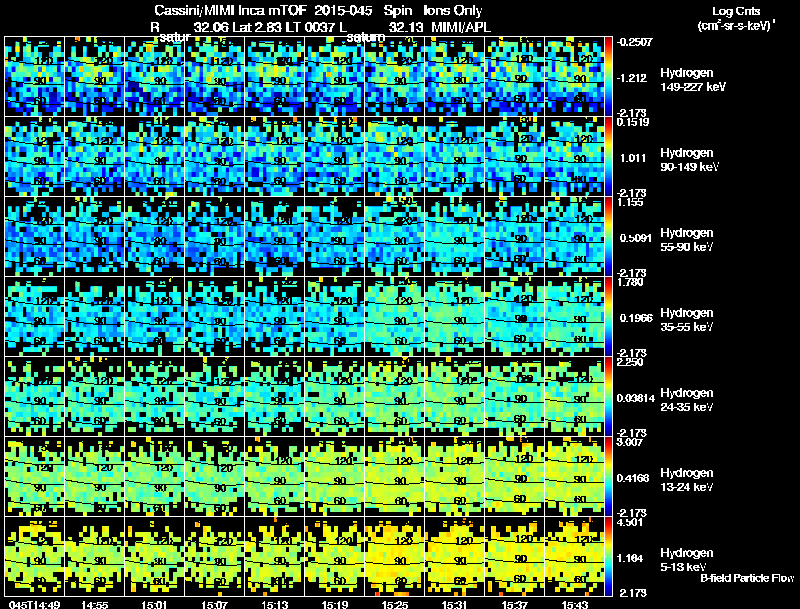Image resolution: width=800 pixels, height=609 pixels.
Task: Select the '2015-045' date in the title
Action: (343, 11)
